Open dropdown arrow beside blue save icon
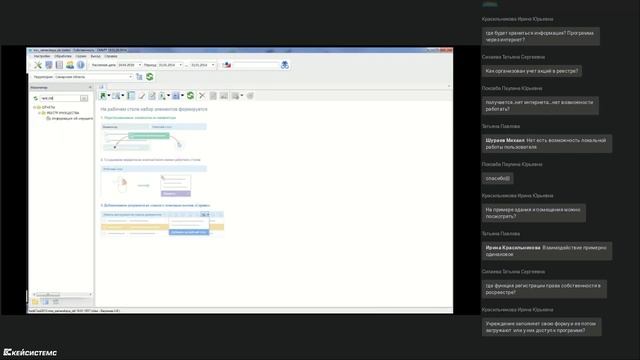 tap(182, 96)
